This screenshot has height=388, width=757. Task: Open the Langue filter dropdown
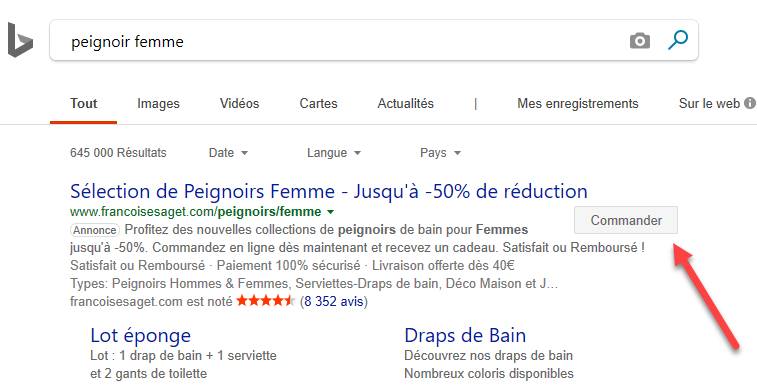334,153
